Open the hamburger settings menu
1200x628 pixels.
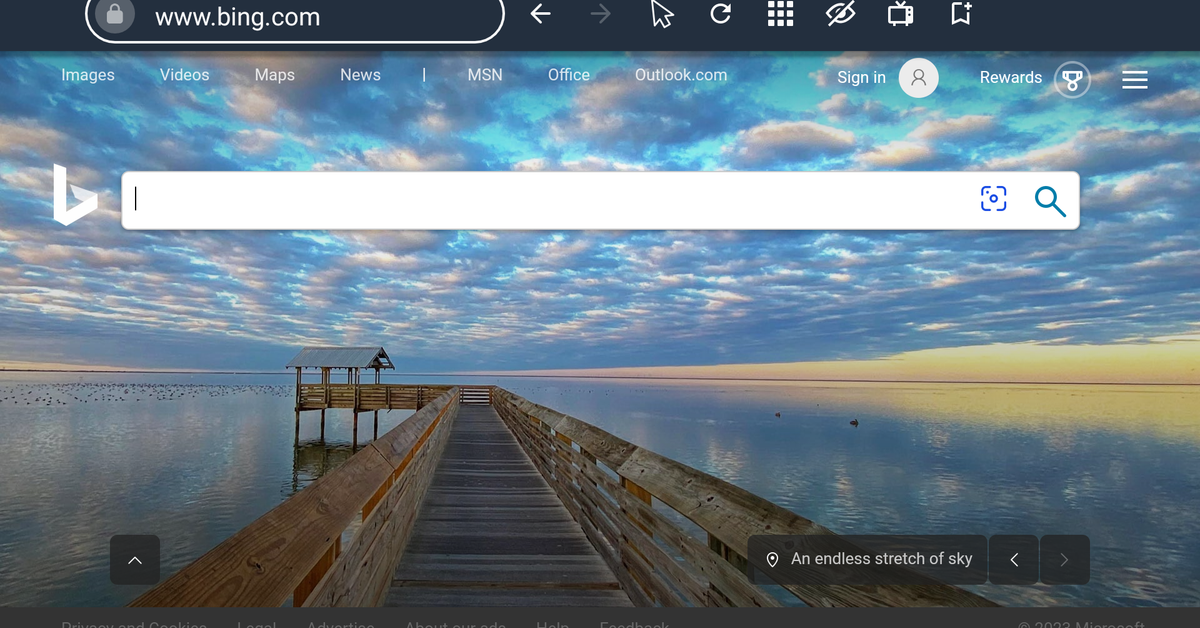1134,79
